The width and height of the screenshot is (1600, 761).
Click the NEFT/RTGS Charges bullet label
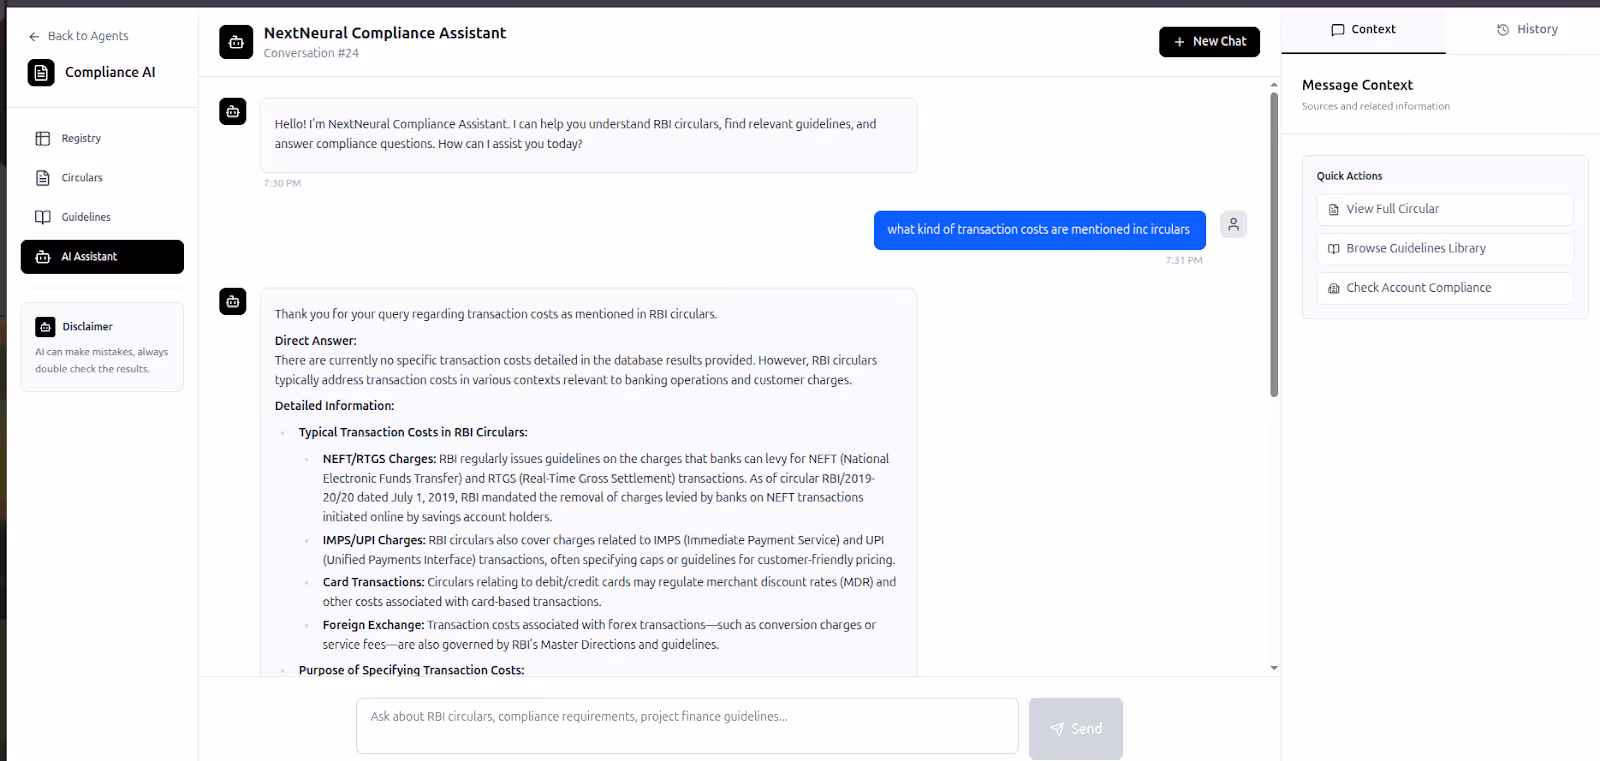[379, 459]
